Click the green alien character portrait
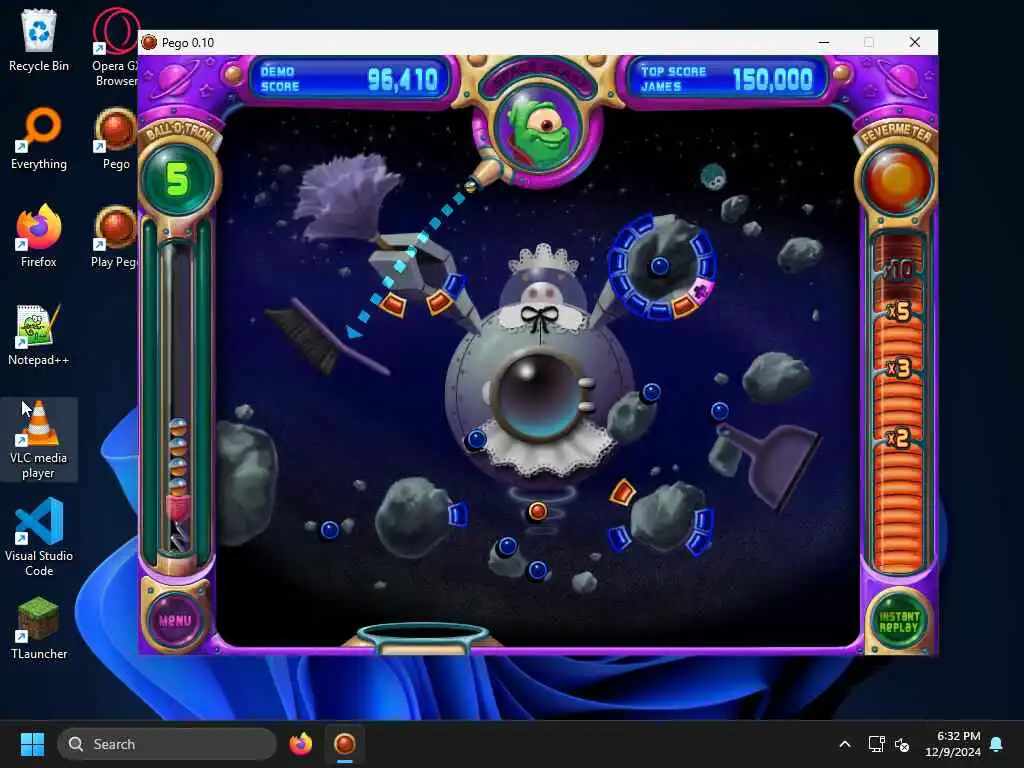The image size is (1024, 768). tap(540, 131)
